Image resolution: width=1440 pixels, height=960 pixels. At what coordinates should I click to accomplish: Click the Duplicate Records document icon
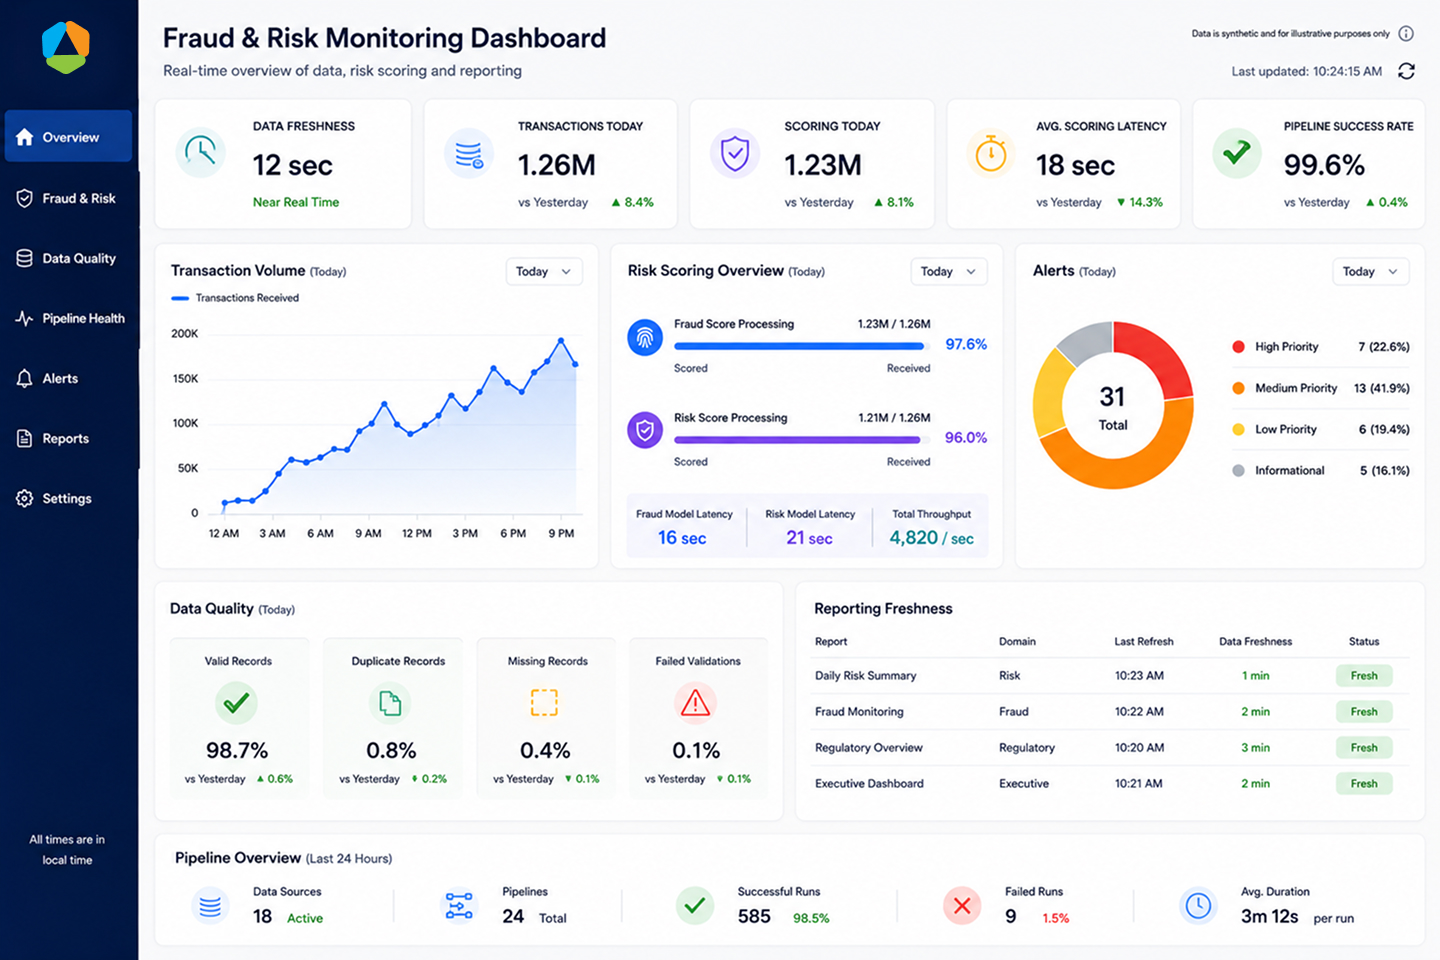390,703
